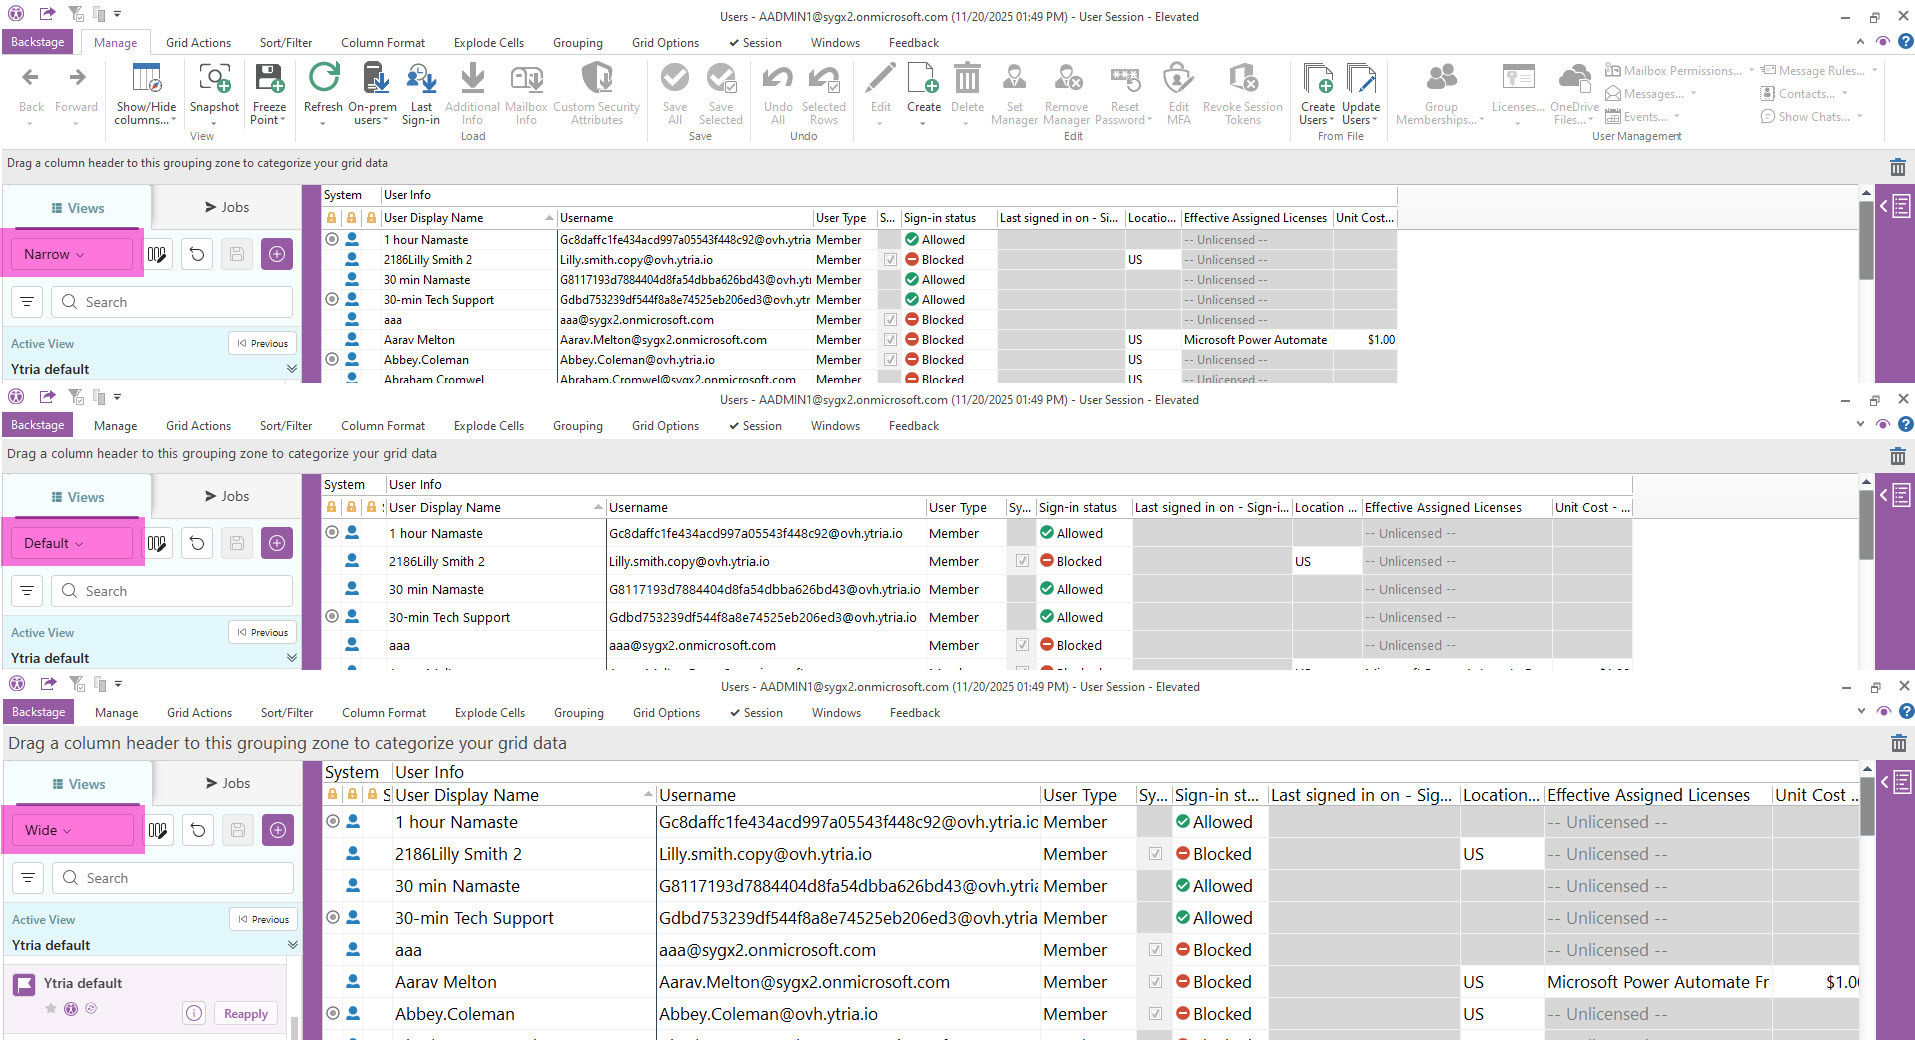Click the Reapply button for Ytria default
Viewport: 1915px width, 1040px height.
[x=245, y=1014]
